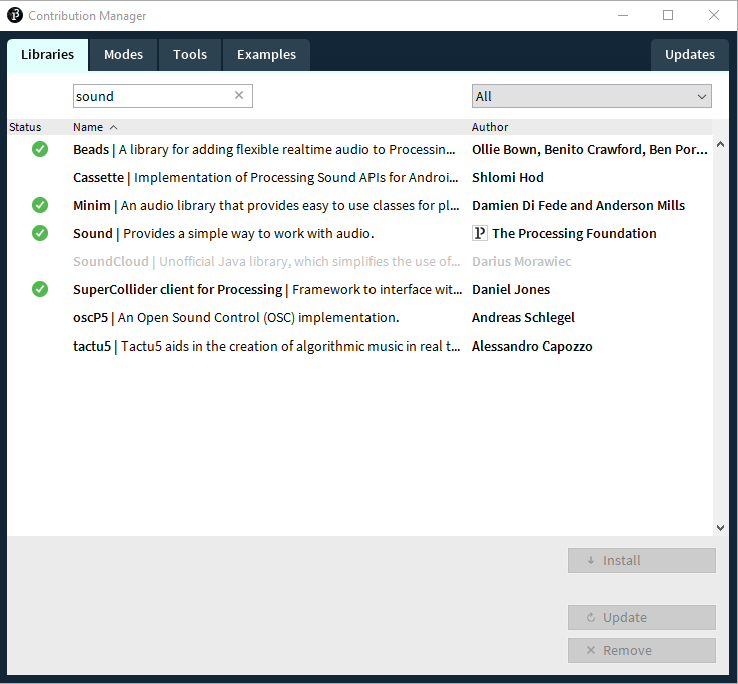Switch to the Modes tab
Image resolution: width=738 pixels, height=684 pixels.
coord(123,55)
